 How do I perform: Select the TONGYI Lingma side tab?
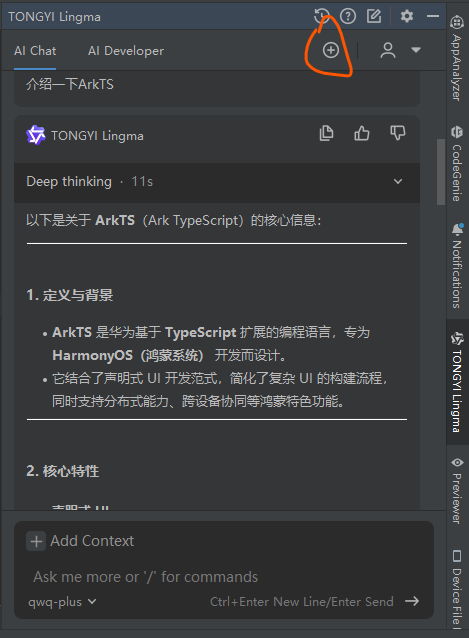pyautogui.click(x=457, y=382)
